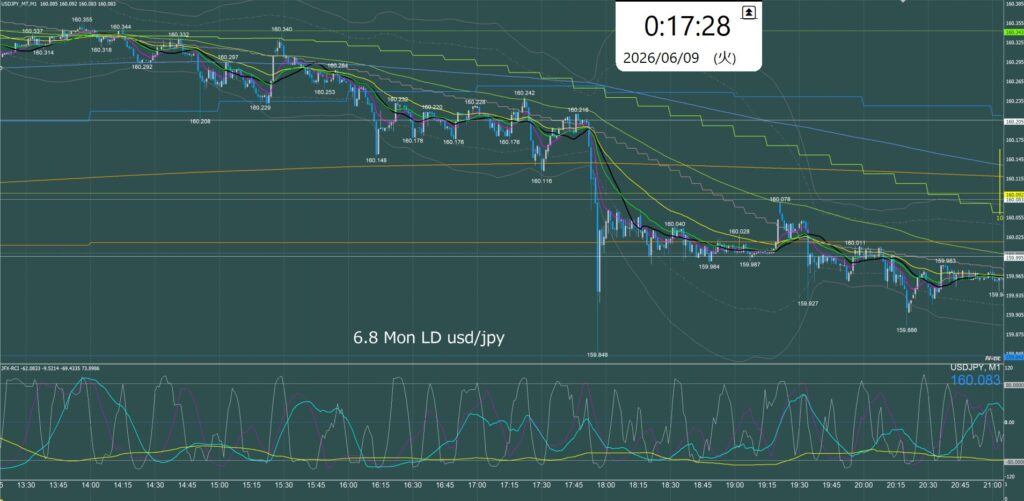
Task: Click the 159.888 low price label
Action: 907,331
